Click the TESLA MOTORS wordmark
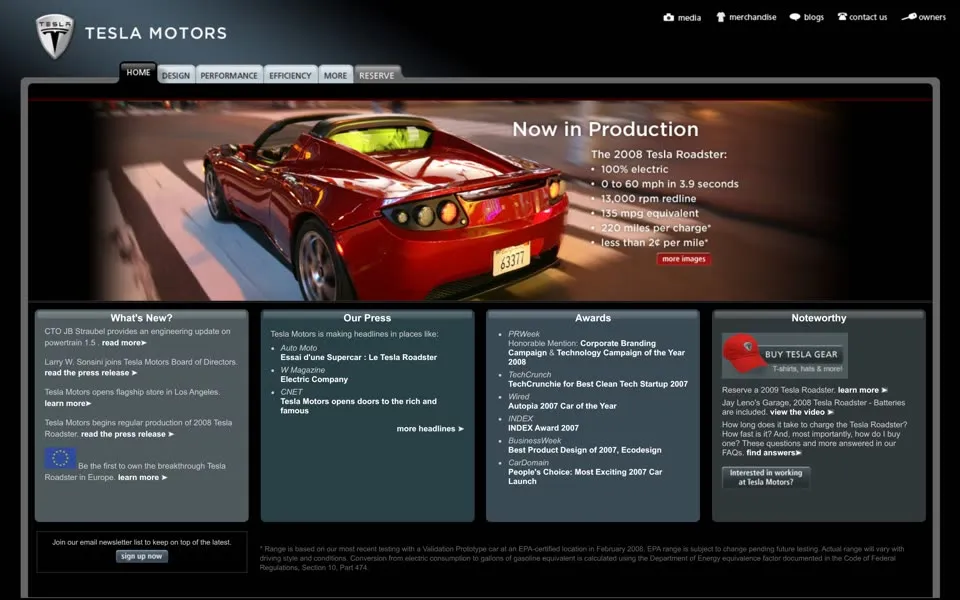The height and width of the screenshot is (600, 960). (156, 33)
